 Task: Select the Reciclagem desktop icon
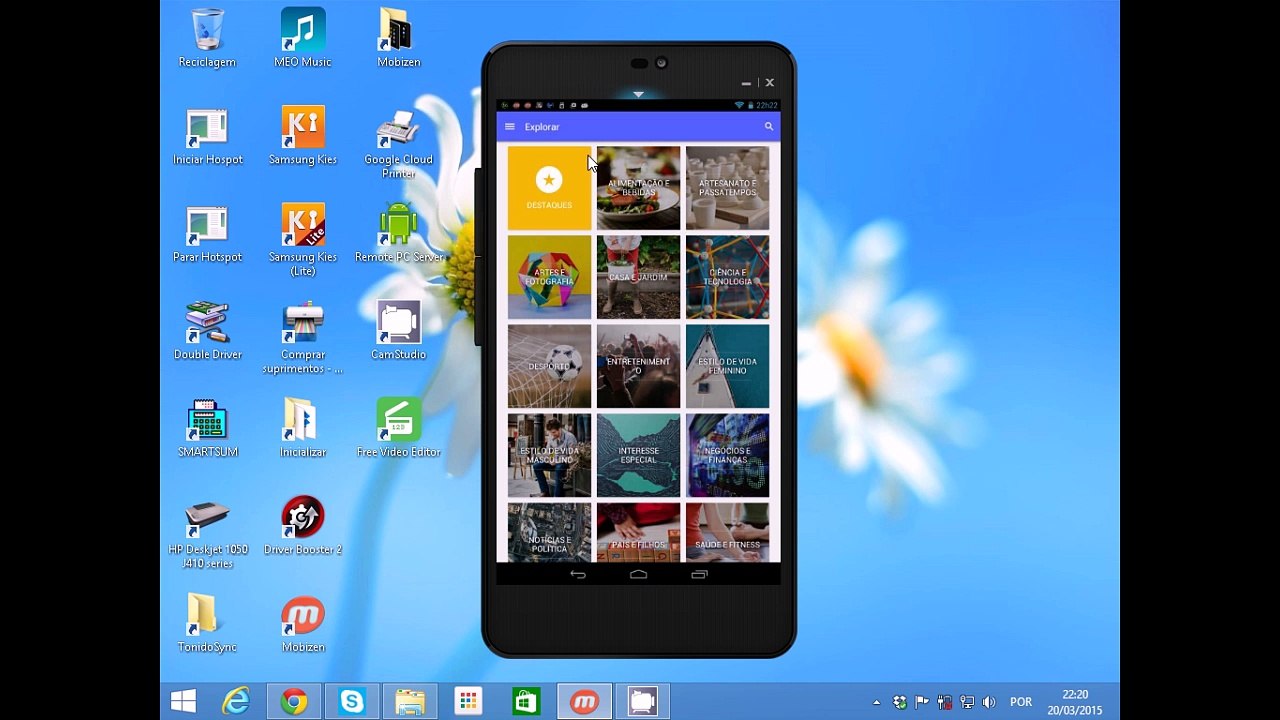pos(207,38)
